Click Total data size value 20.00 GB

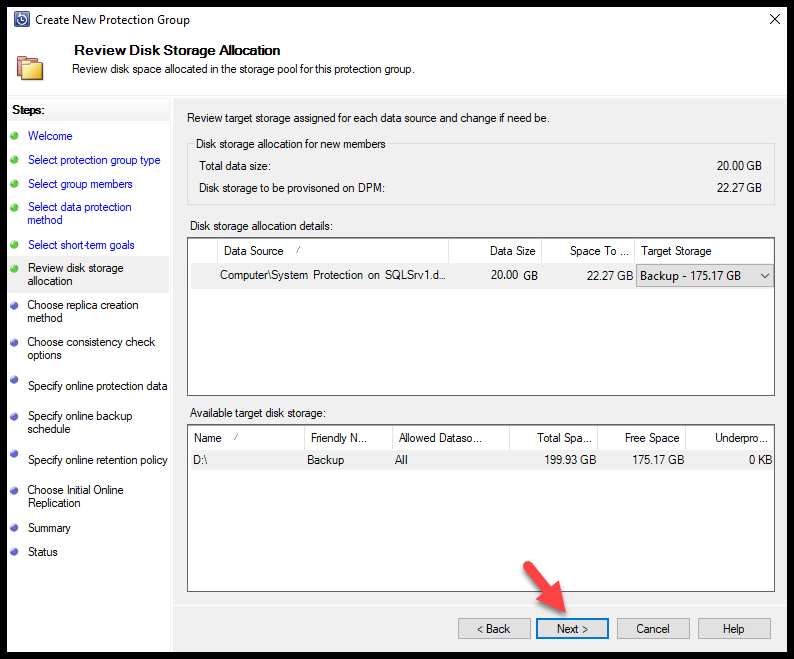click(739, 166)
